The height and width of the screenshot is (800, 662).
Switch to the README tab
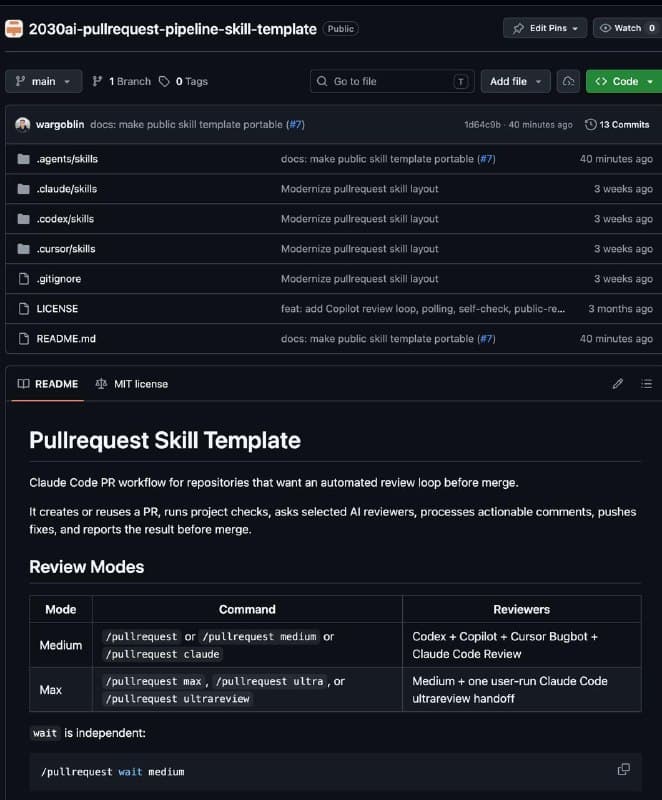[x=48, y=384]
